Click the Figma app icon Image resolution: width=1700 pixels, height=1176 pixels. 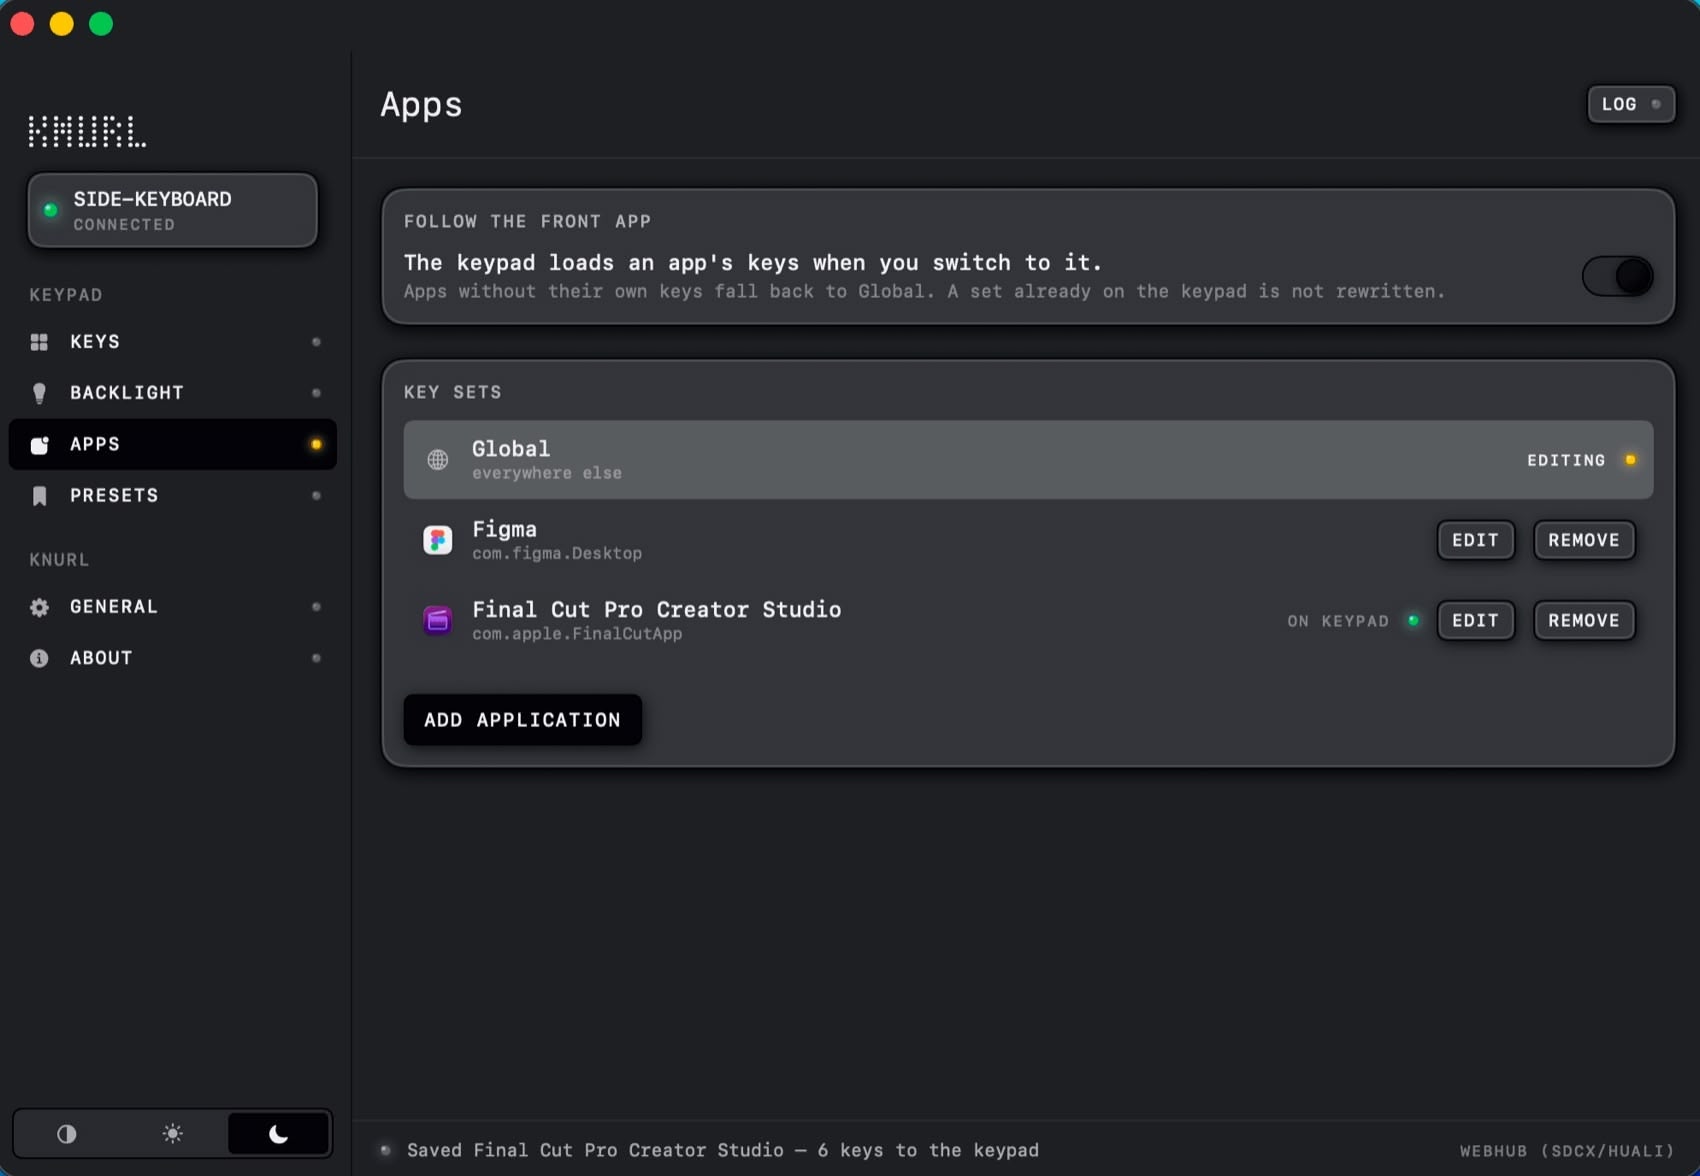(x=438, y=540)
